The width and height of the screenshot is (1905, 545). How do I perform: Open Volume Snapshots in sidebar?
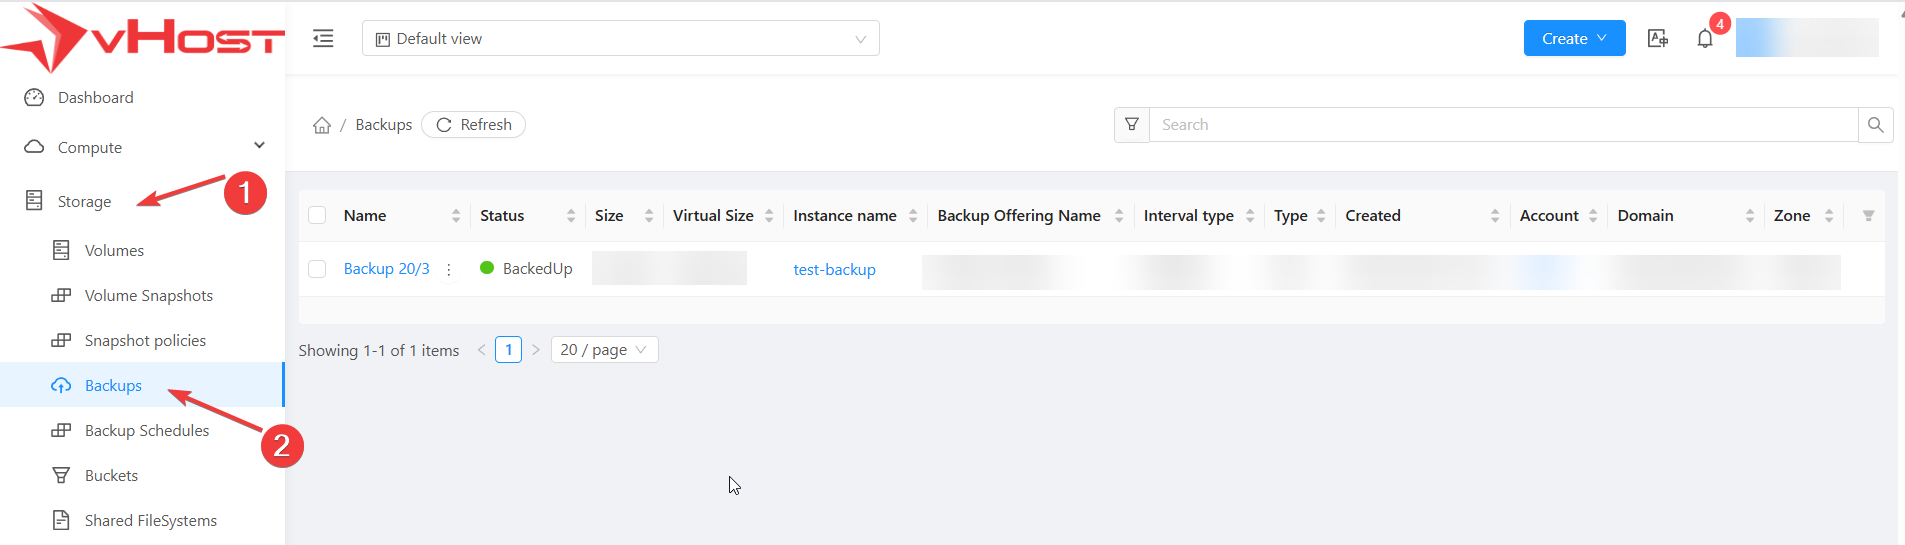(148, 296)
